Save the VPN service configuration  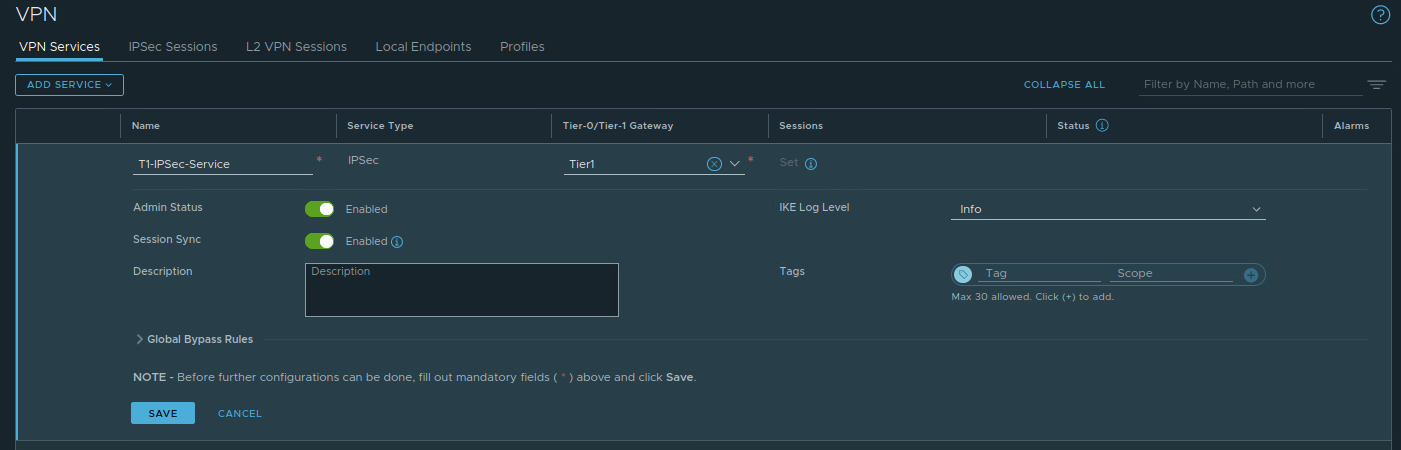pyautogui.click(x=163, y=413)
